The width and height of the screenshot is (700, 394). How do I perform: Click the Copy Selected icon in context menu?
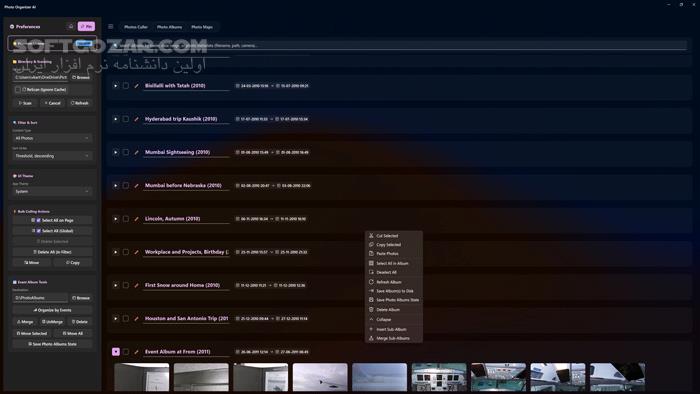[371, 245]
